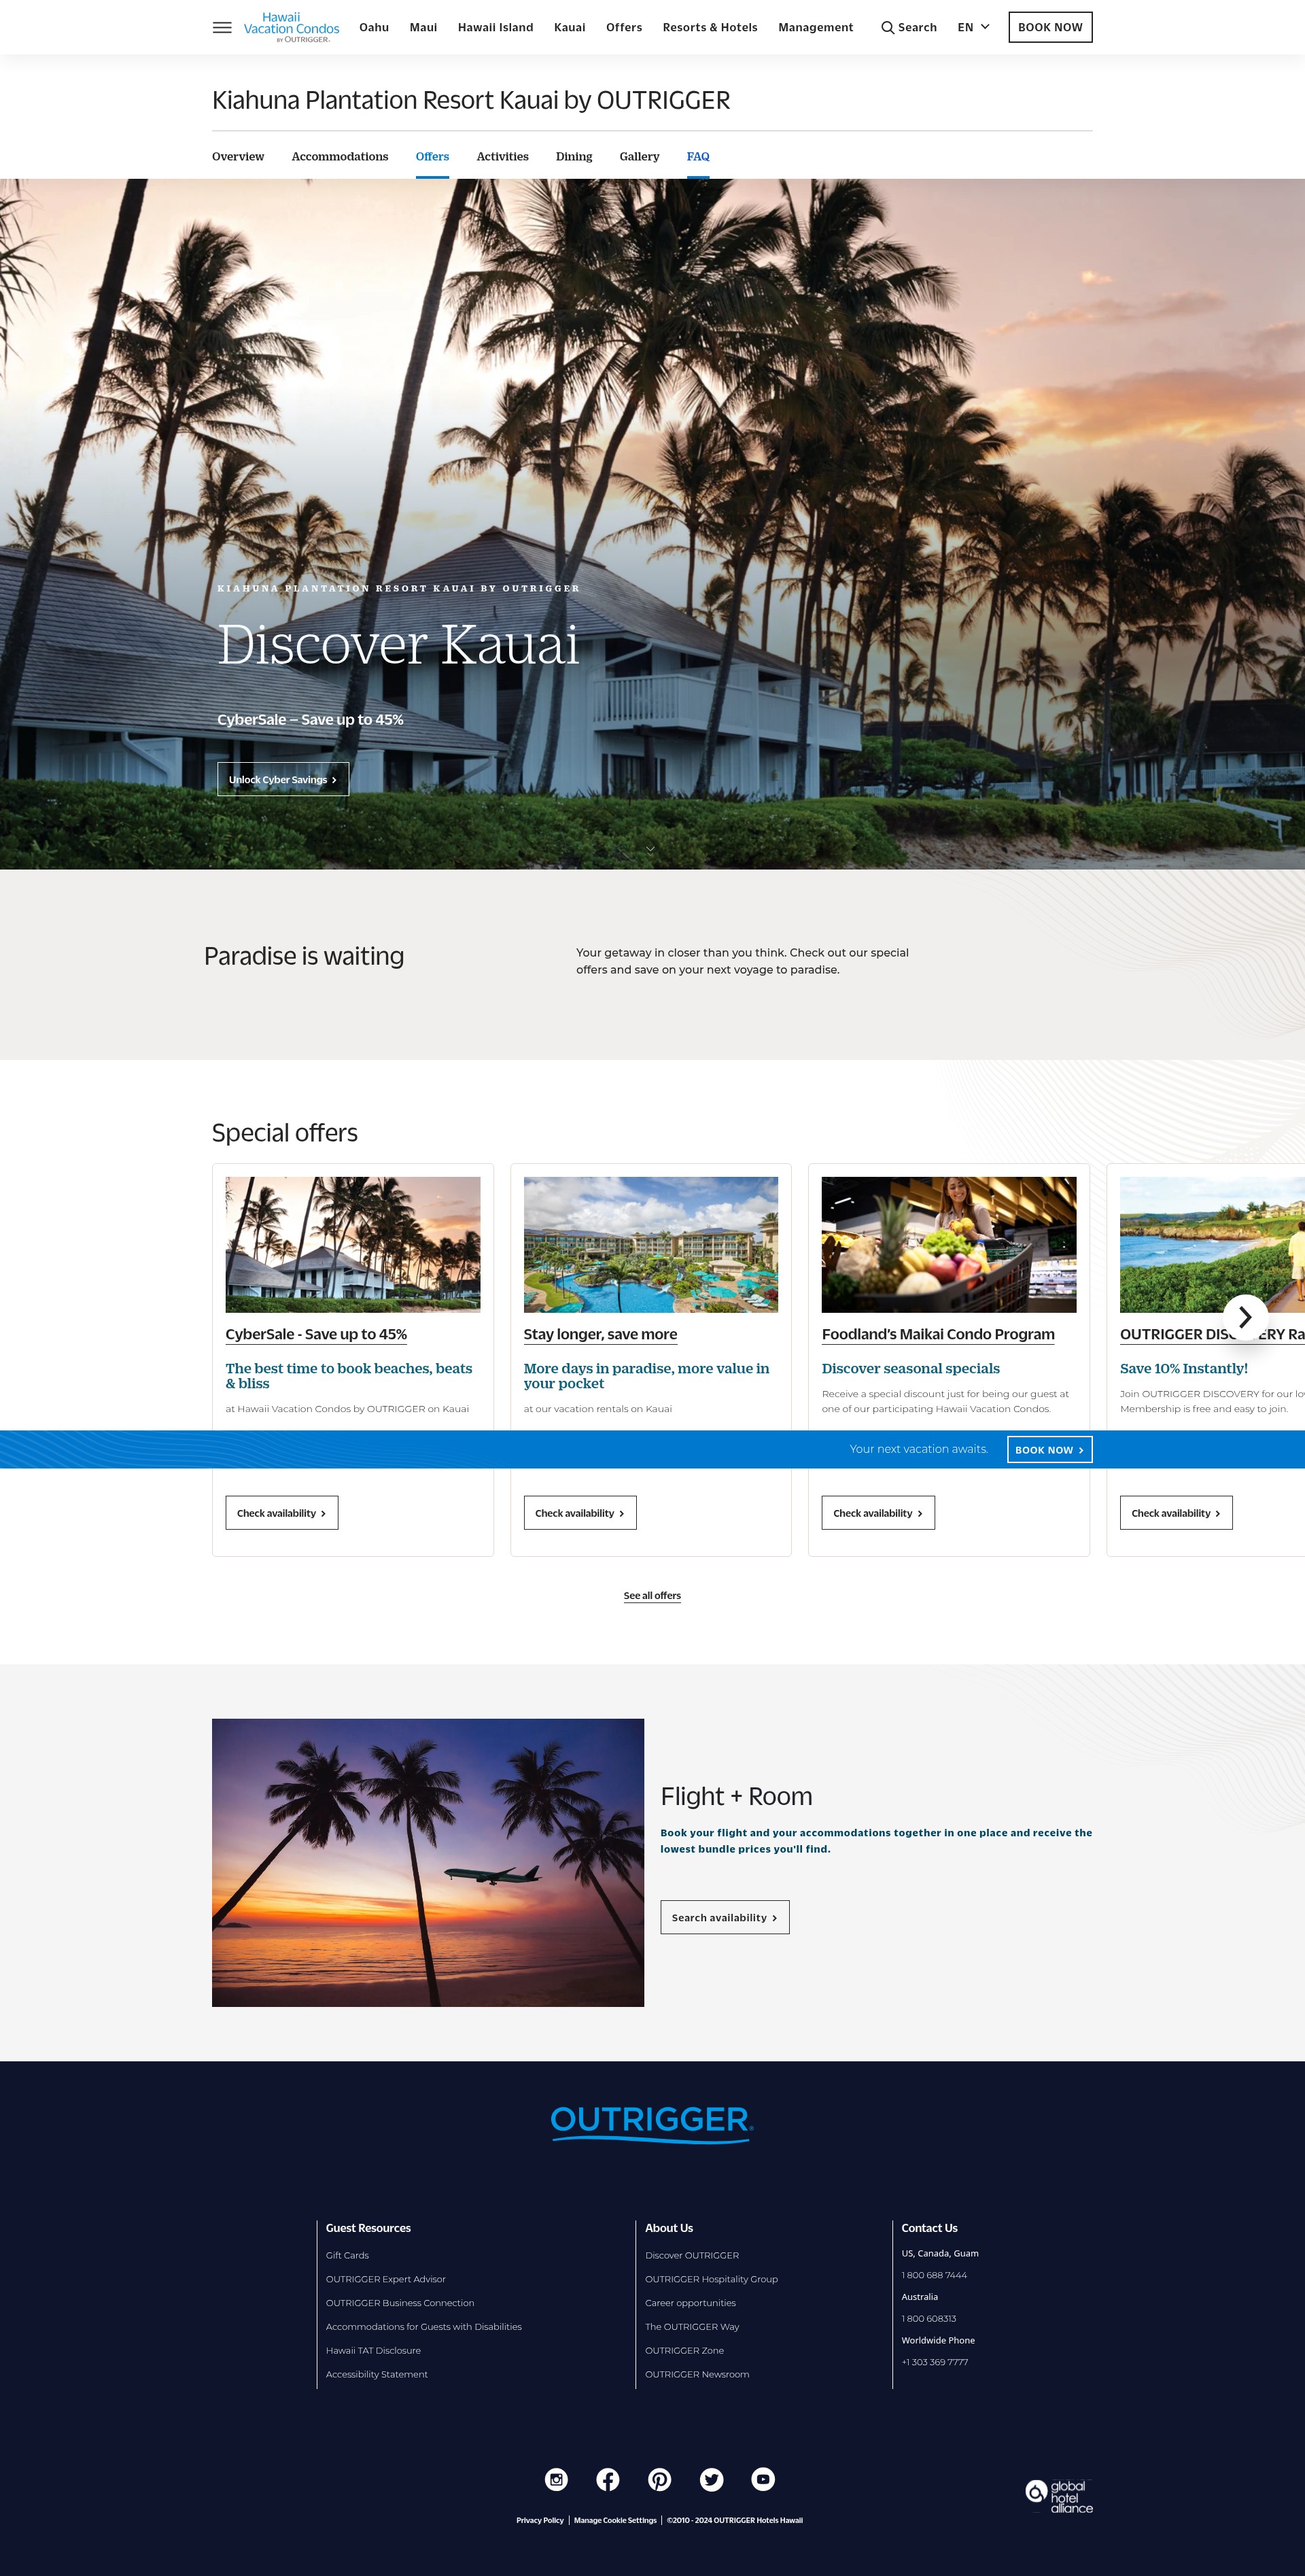Open Career opportunities link
The width and height of the screenshot is (1305, 2576).
(x=690, y=2303)
